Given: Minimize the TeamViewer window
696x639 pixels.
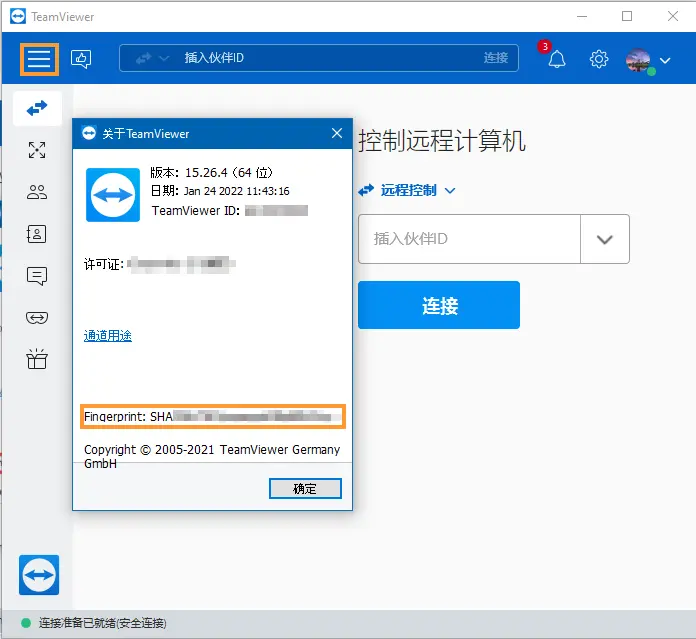Looking at the screenshot, I should tap(582, 16).
